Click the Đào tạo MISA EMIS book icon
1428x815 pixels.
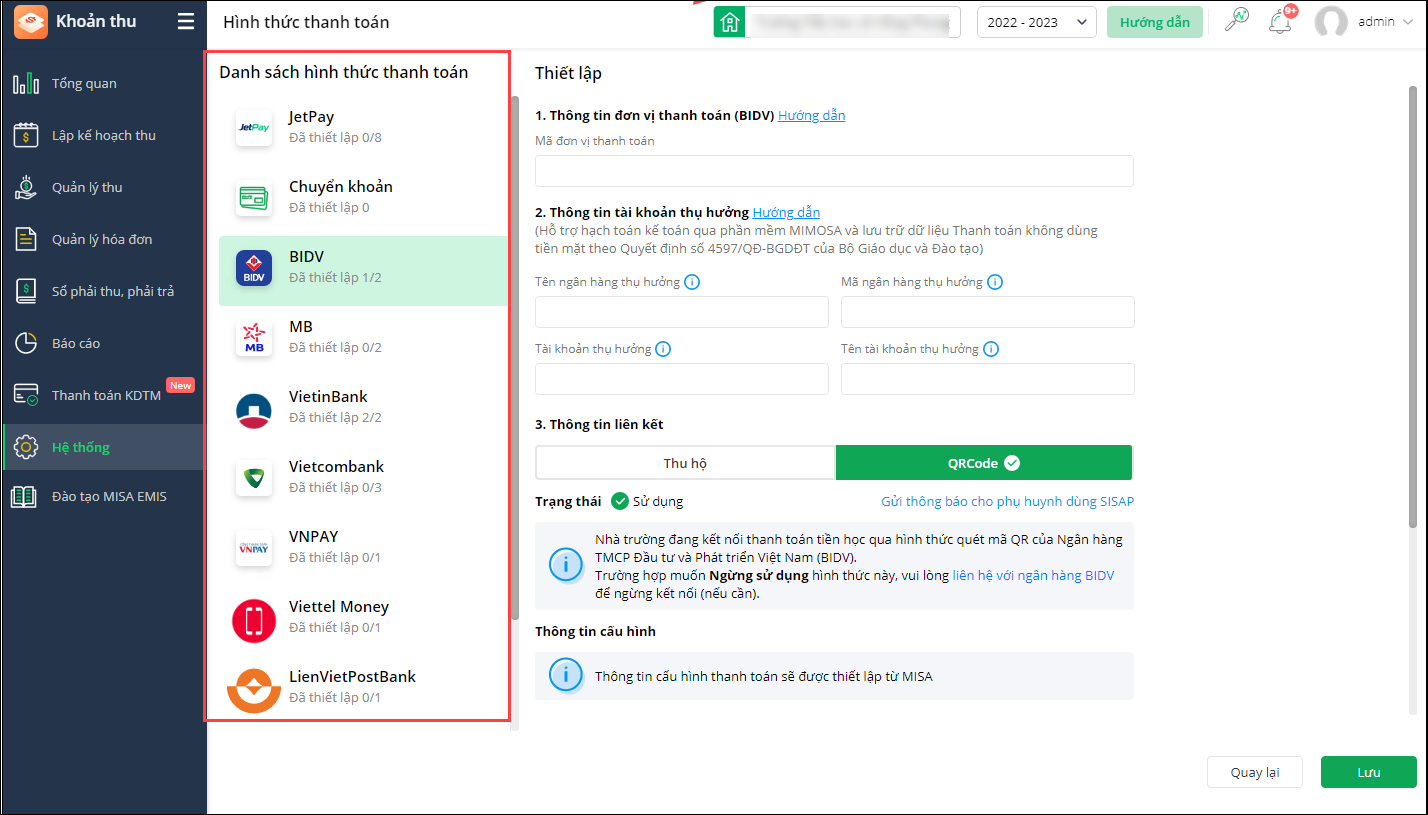point(24,496)
